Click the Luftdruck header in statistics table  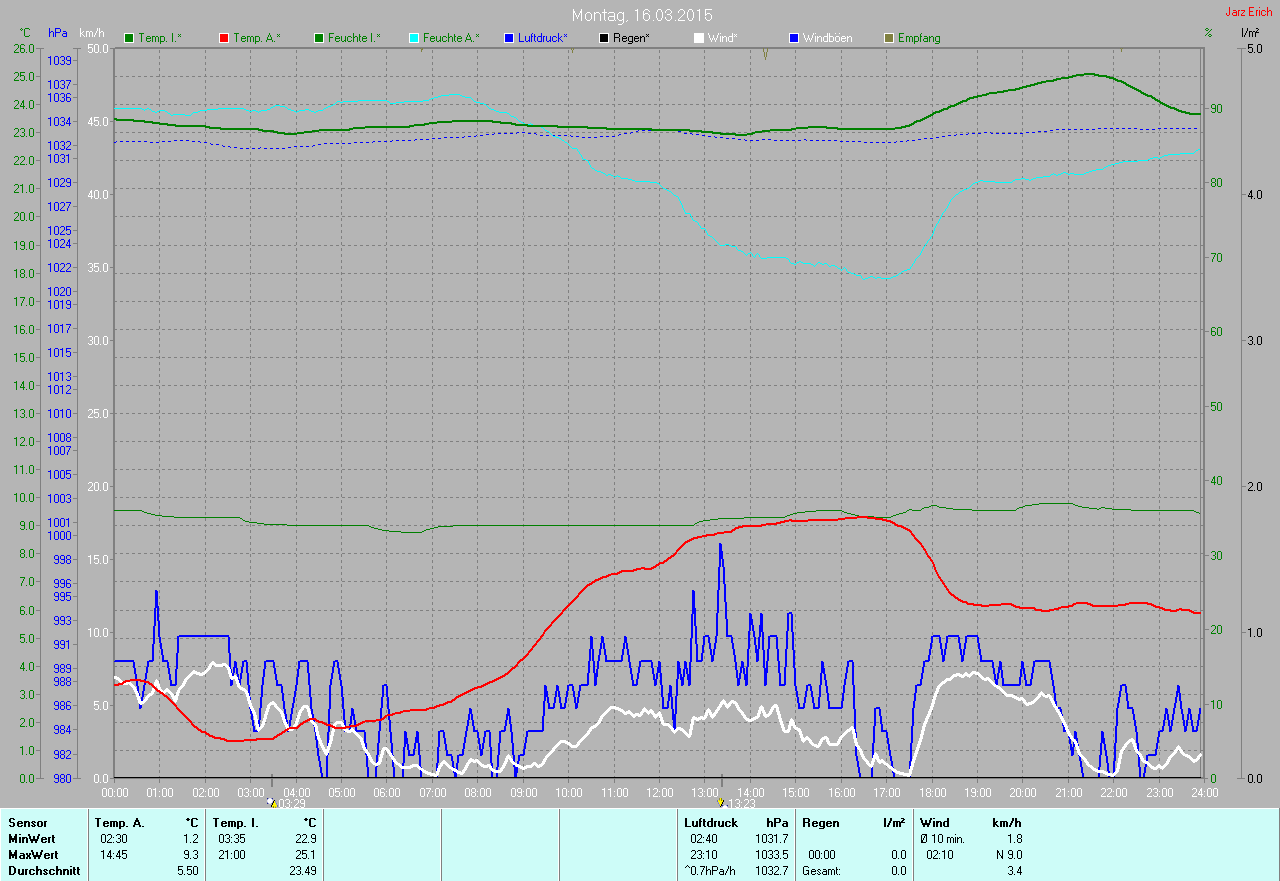[x=710, y=823]
